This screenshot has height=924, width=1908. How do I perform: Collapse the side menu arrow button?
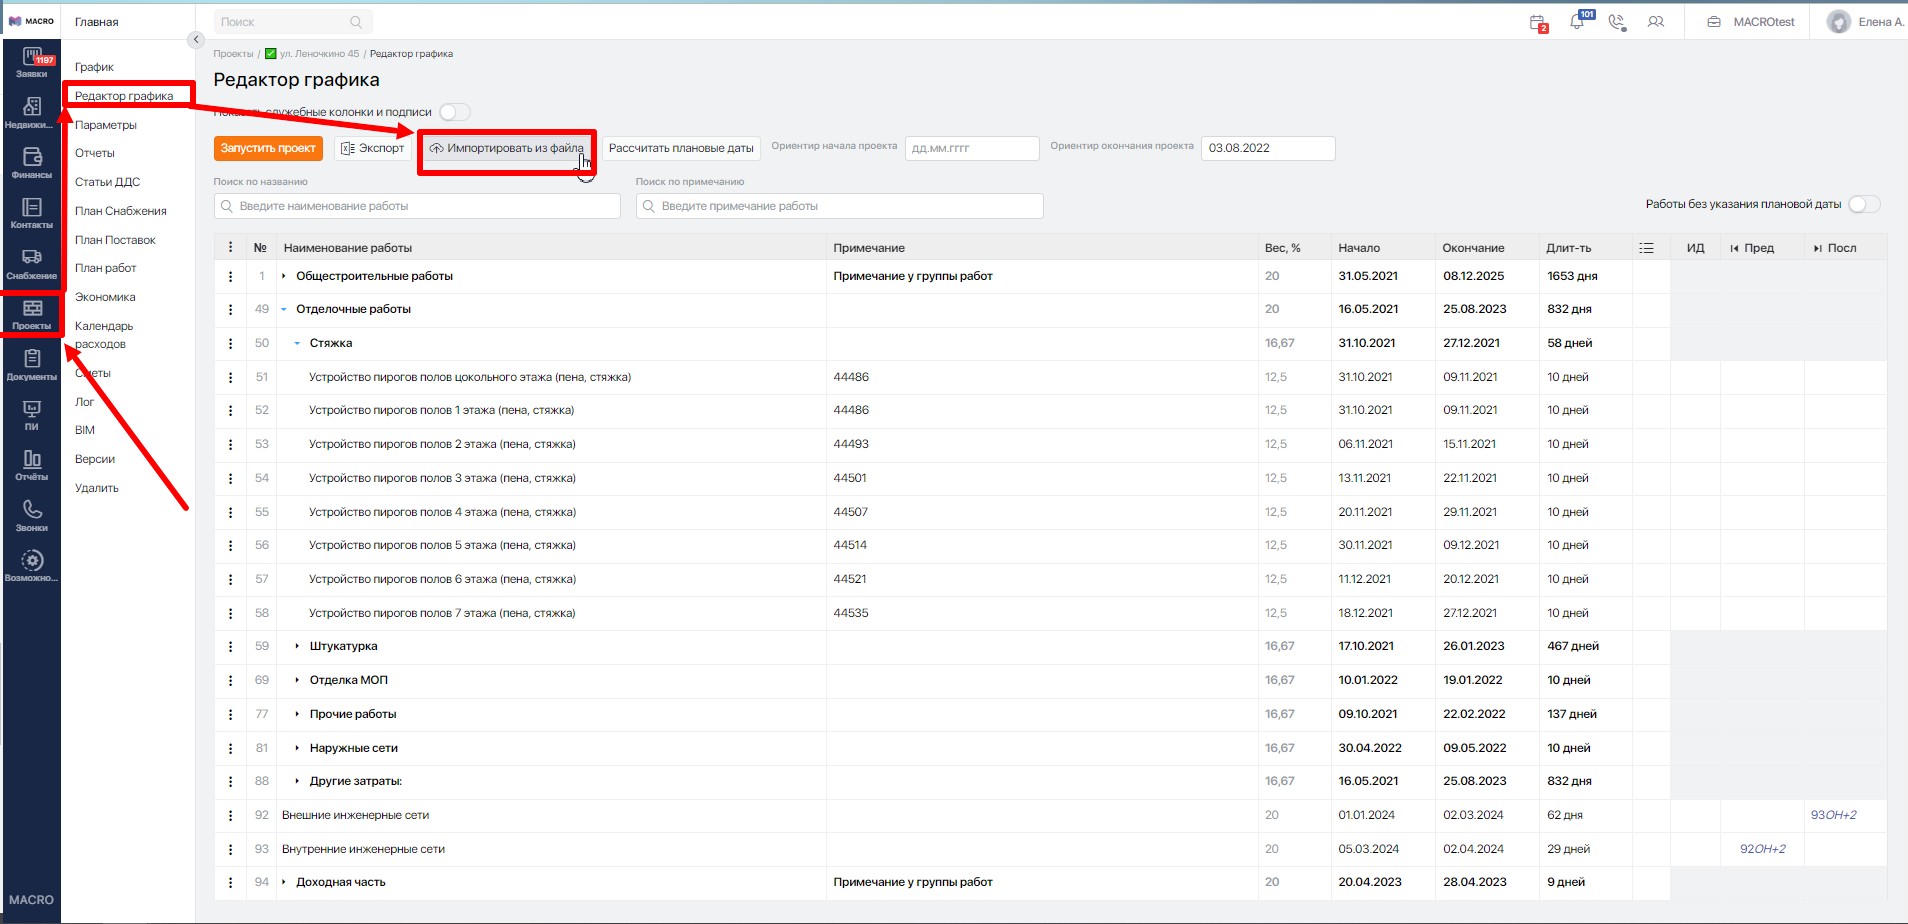(x=196, y=40)
